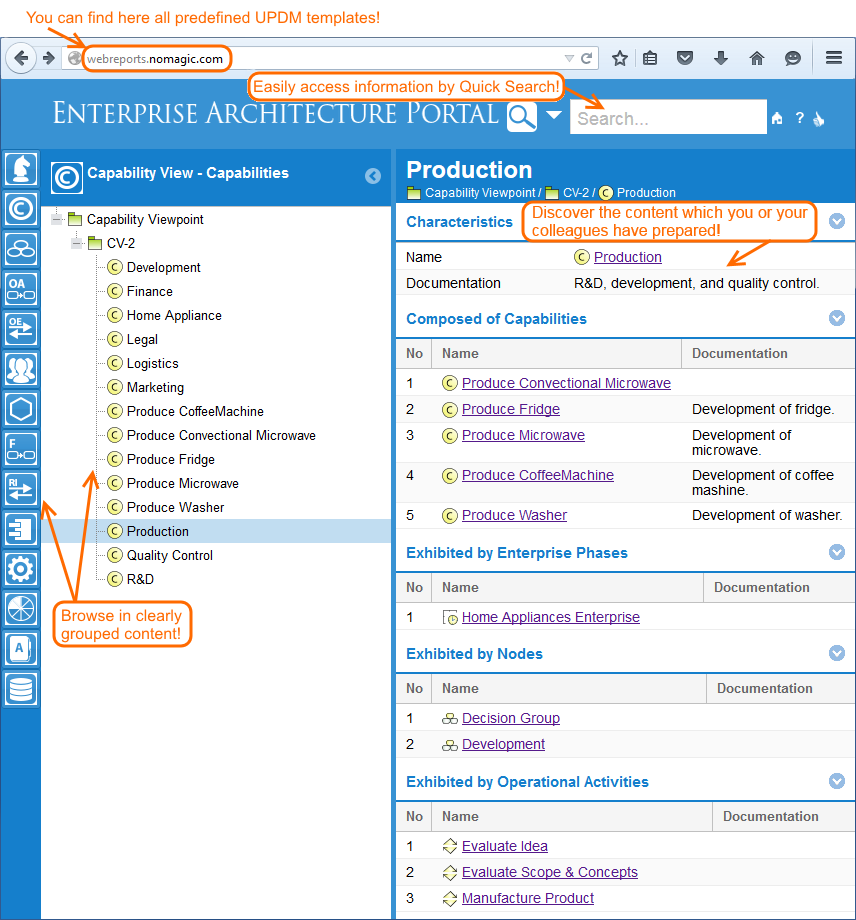The width and height of the screenshot is (856, 920).
Task: Click into the Search input field
Action: point(668,117)
